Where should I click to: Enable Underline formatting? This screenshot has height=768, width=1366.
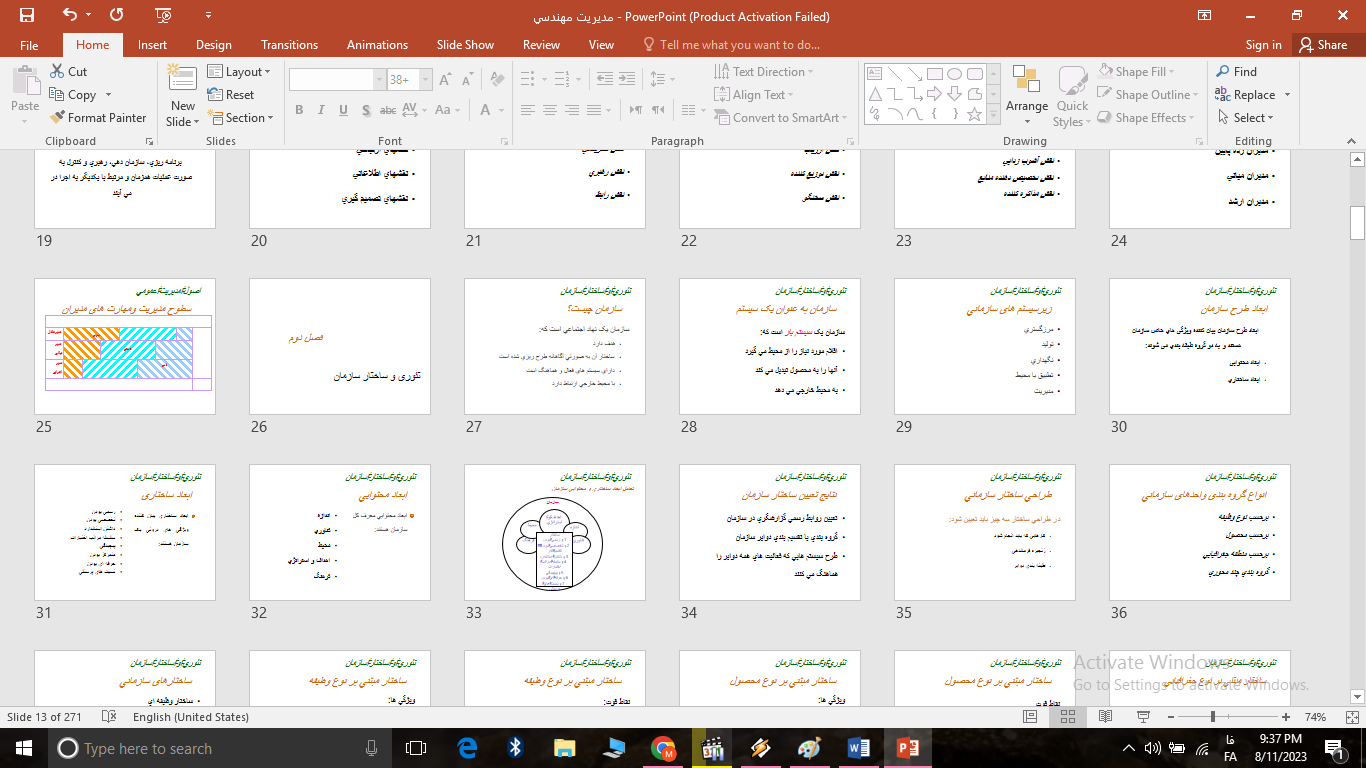point(343,109)
